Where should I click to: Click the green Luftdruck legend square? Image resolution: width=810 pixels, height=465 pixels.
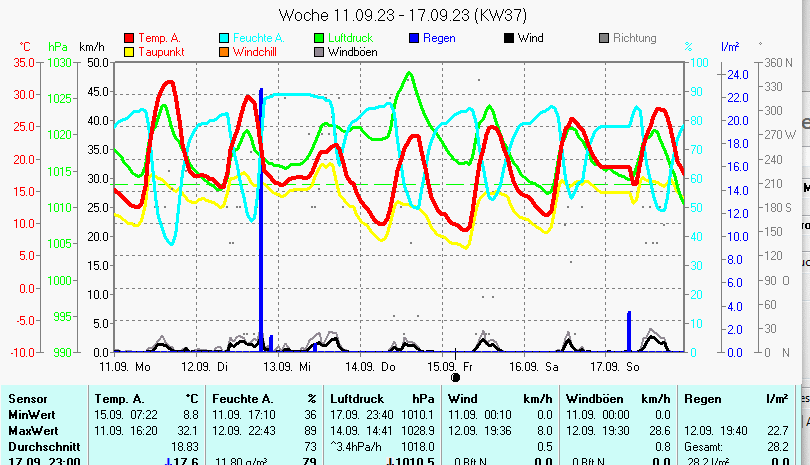pyautogui.click(x=319, y=38)
